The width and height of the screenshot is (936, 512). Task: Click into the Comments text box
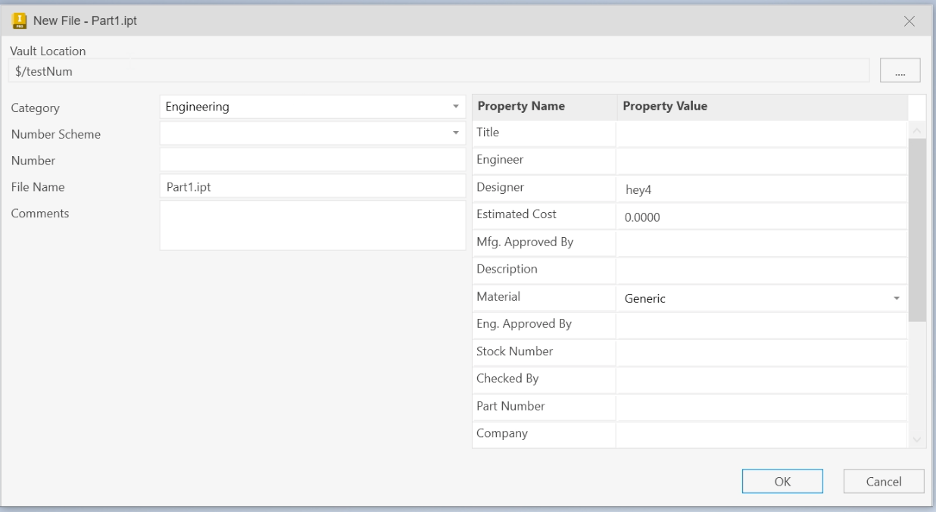click(312, 225)
